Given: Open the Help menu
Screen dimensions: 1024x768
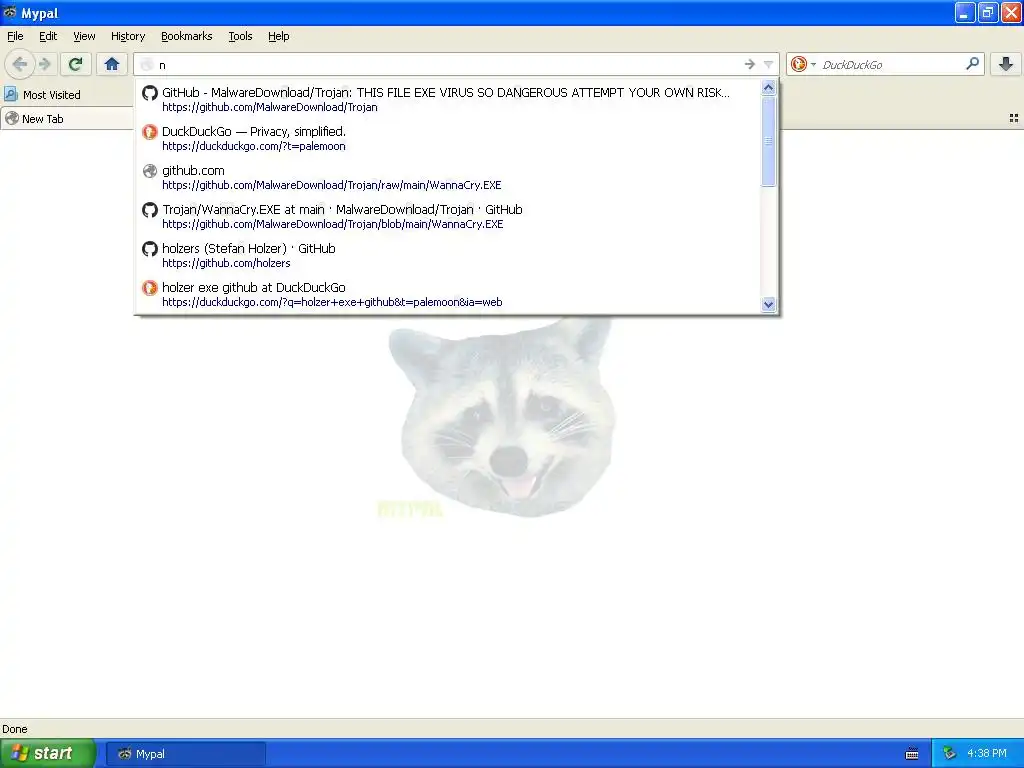Looking at the screenshot, I should pyautogui.click(x=279, y=37).
